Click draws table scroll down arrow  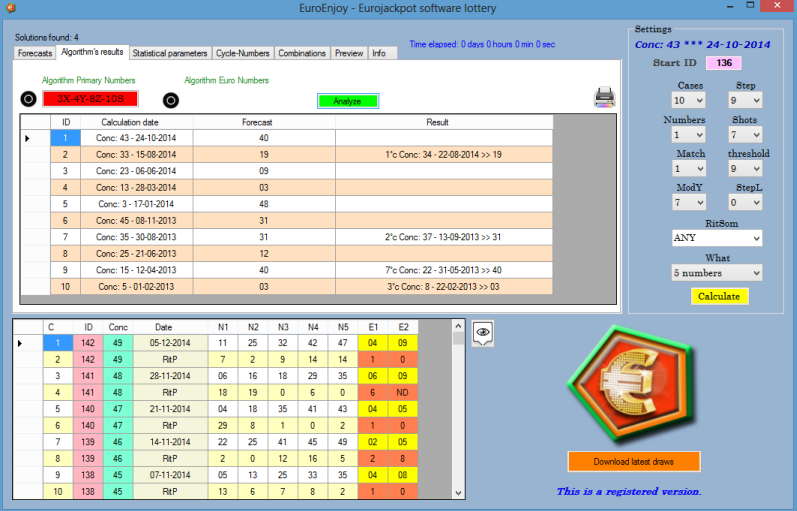coord(458,492)
